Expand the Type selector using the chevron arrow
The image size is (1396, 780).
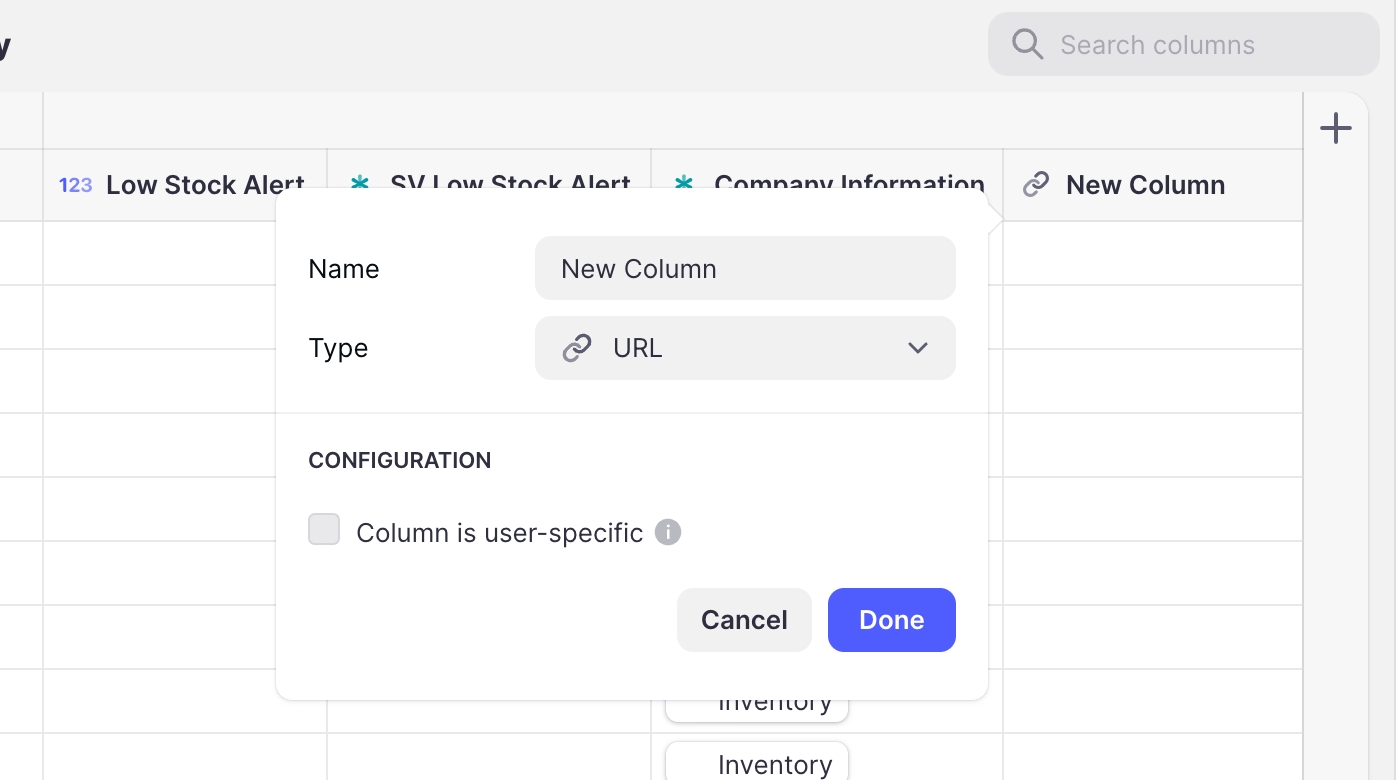(x=917, y=348)
